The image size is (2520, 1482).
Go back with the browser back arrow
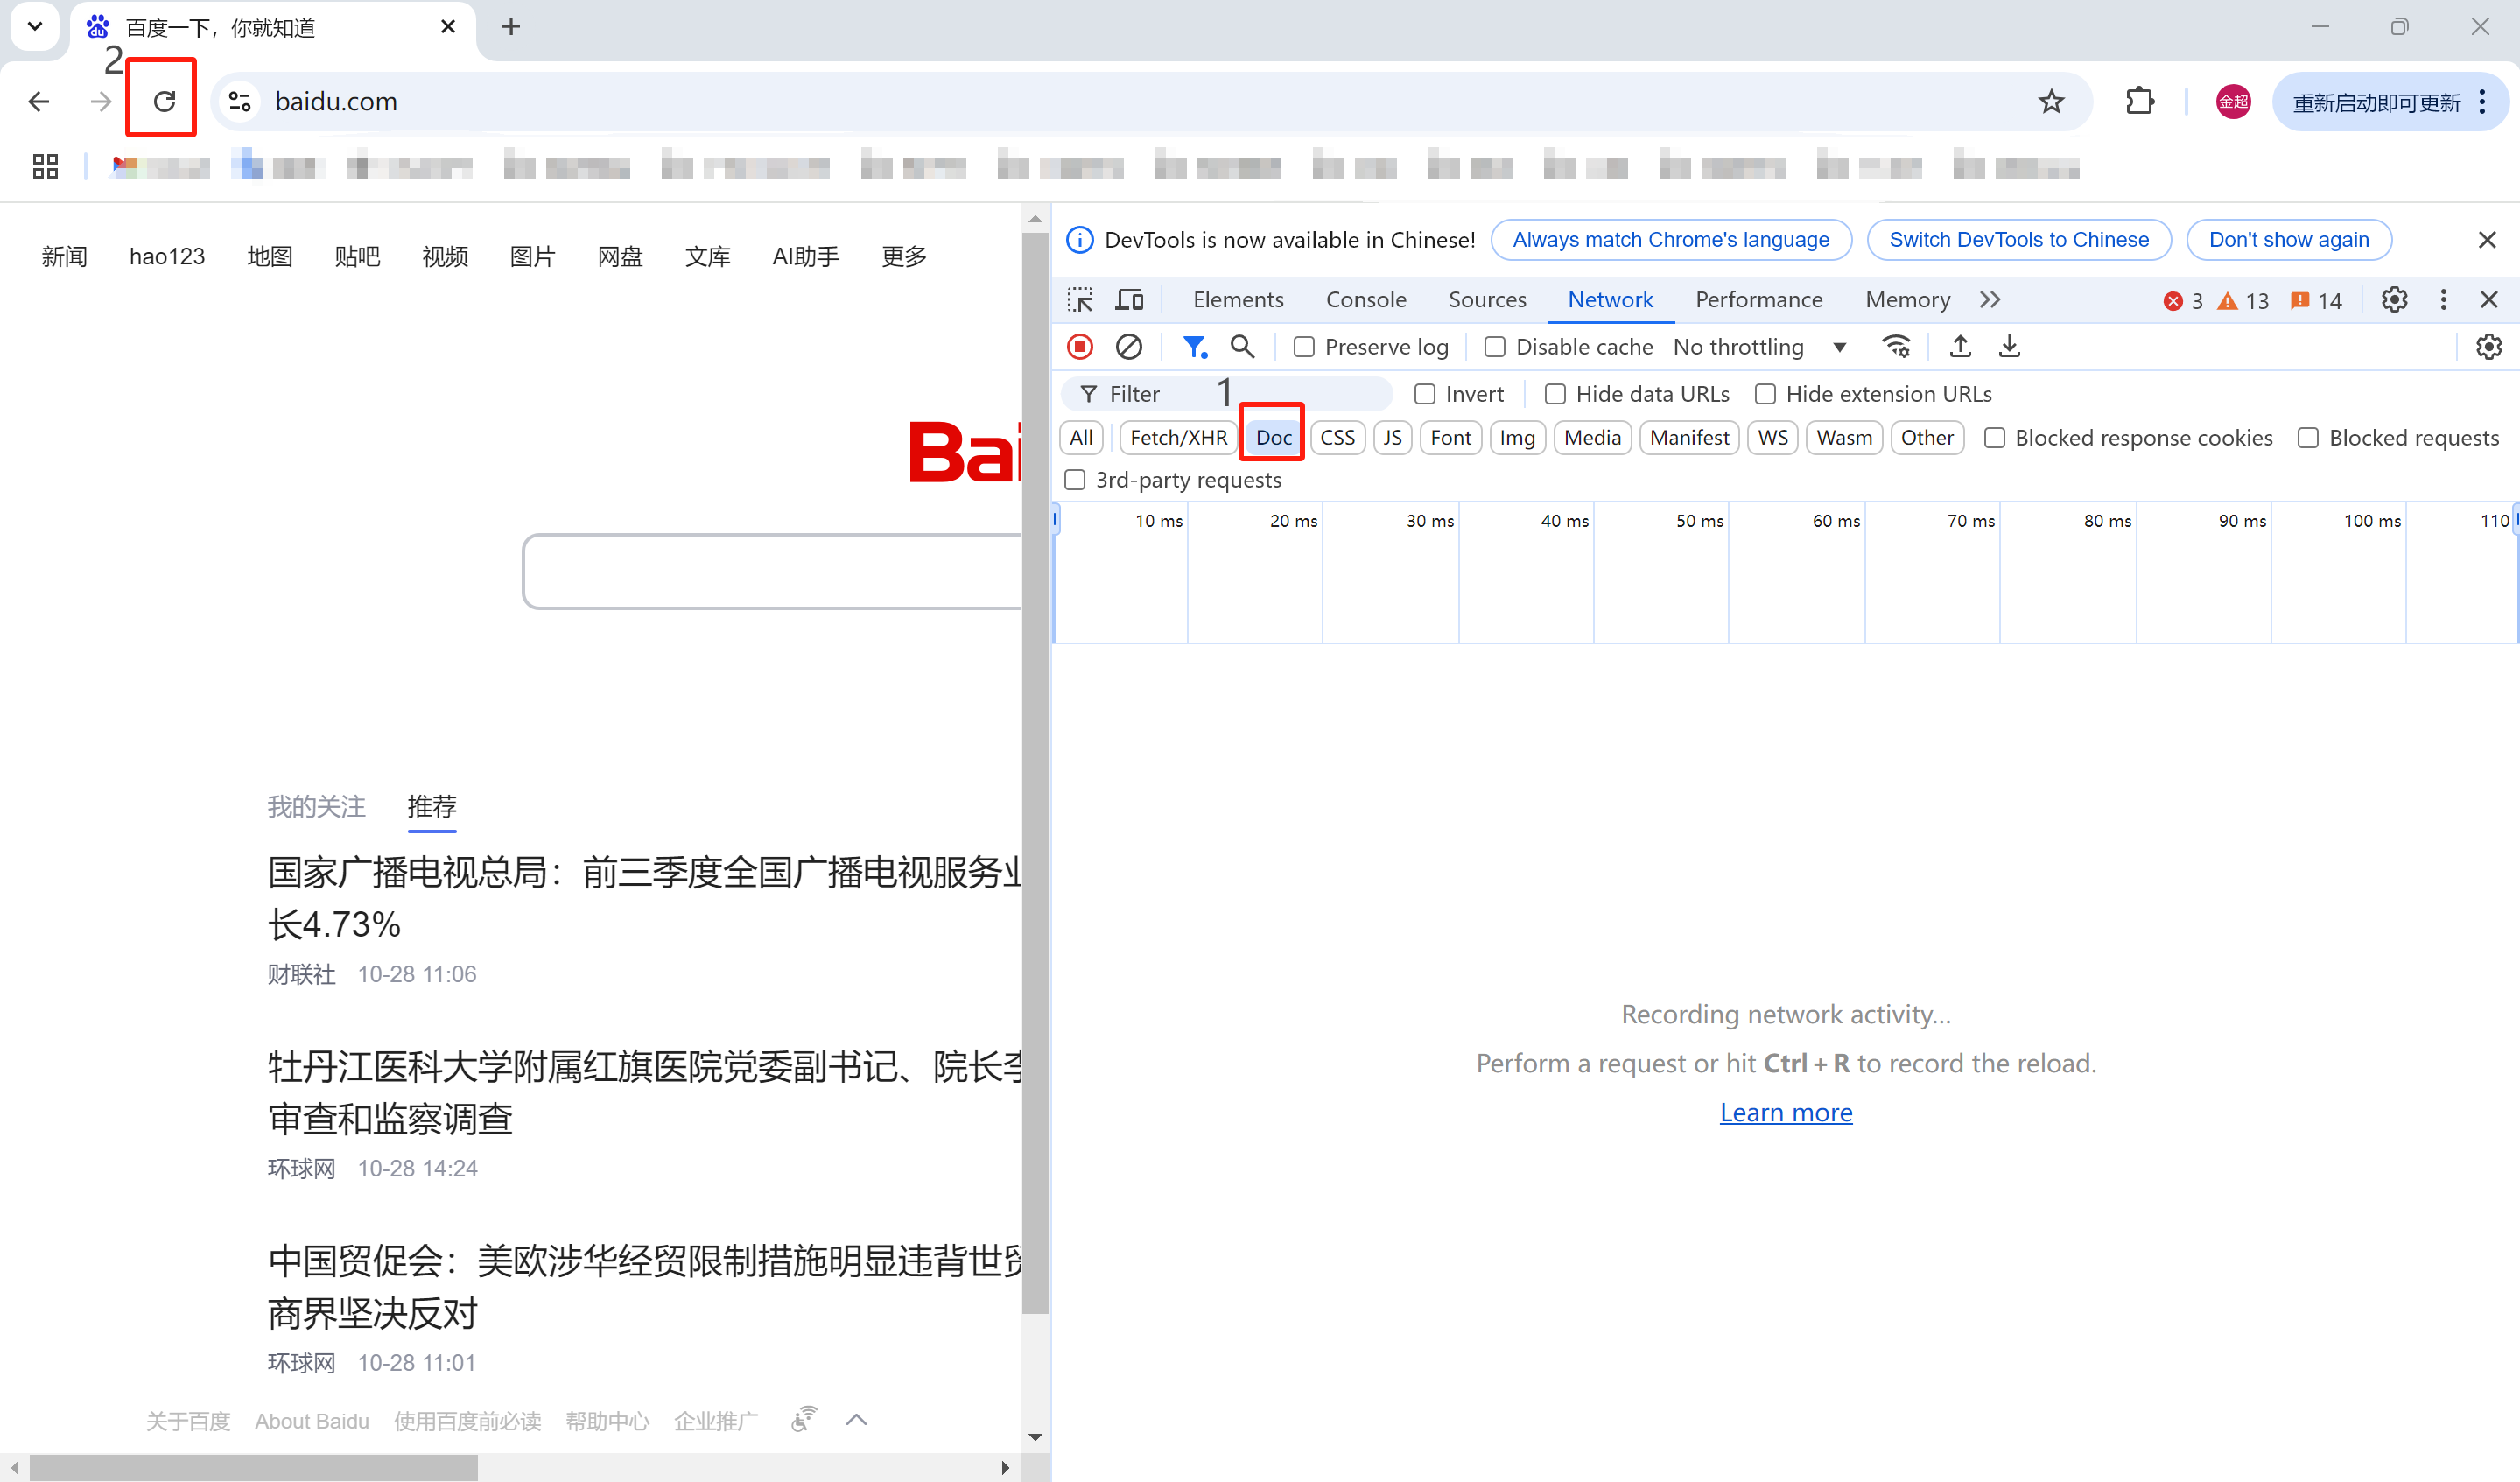coord(39,101)
